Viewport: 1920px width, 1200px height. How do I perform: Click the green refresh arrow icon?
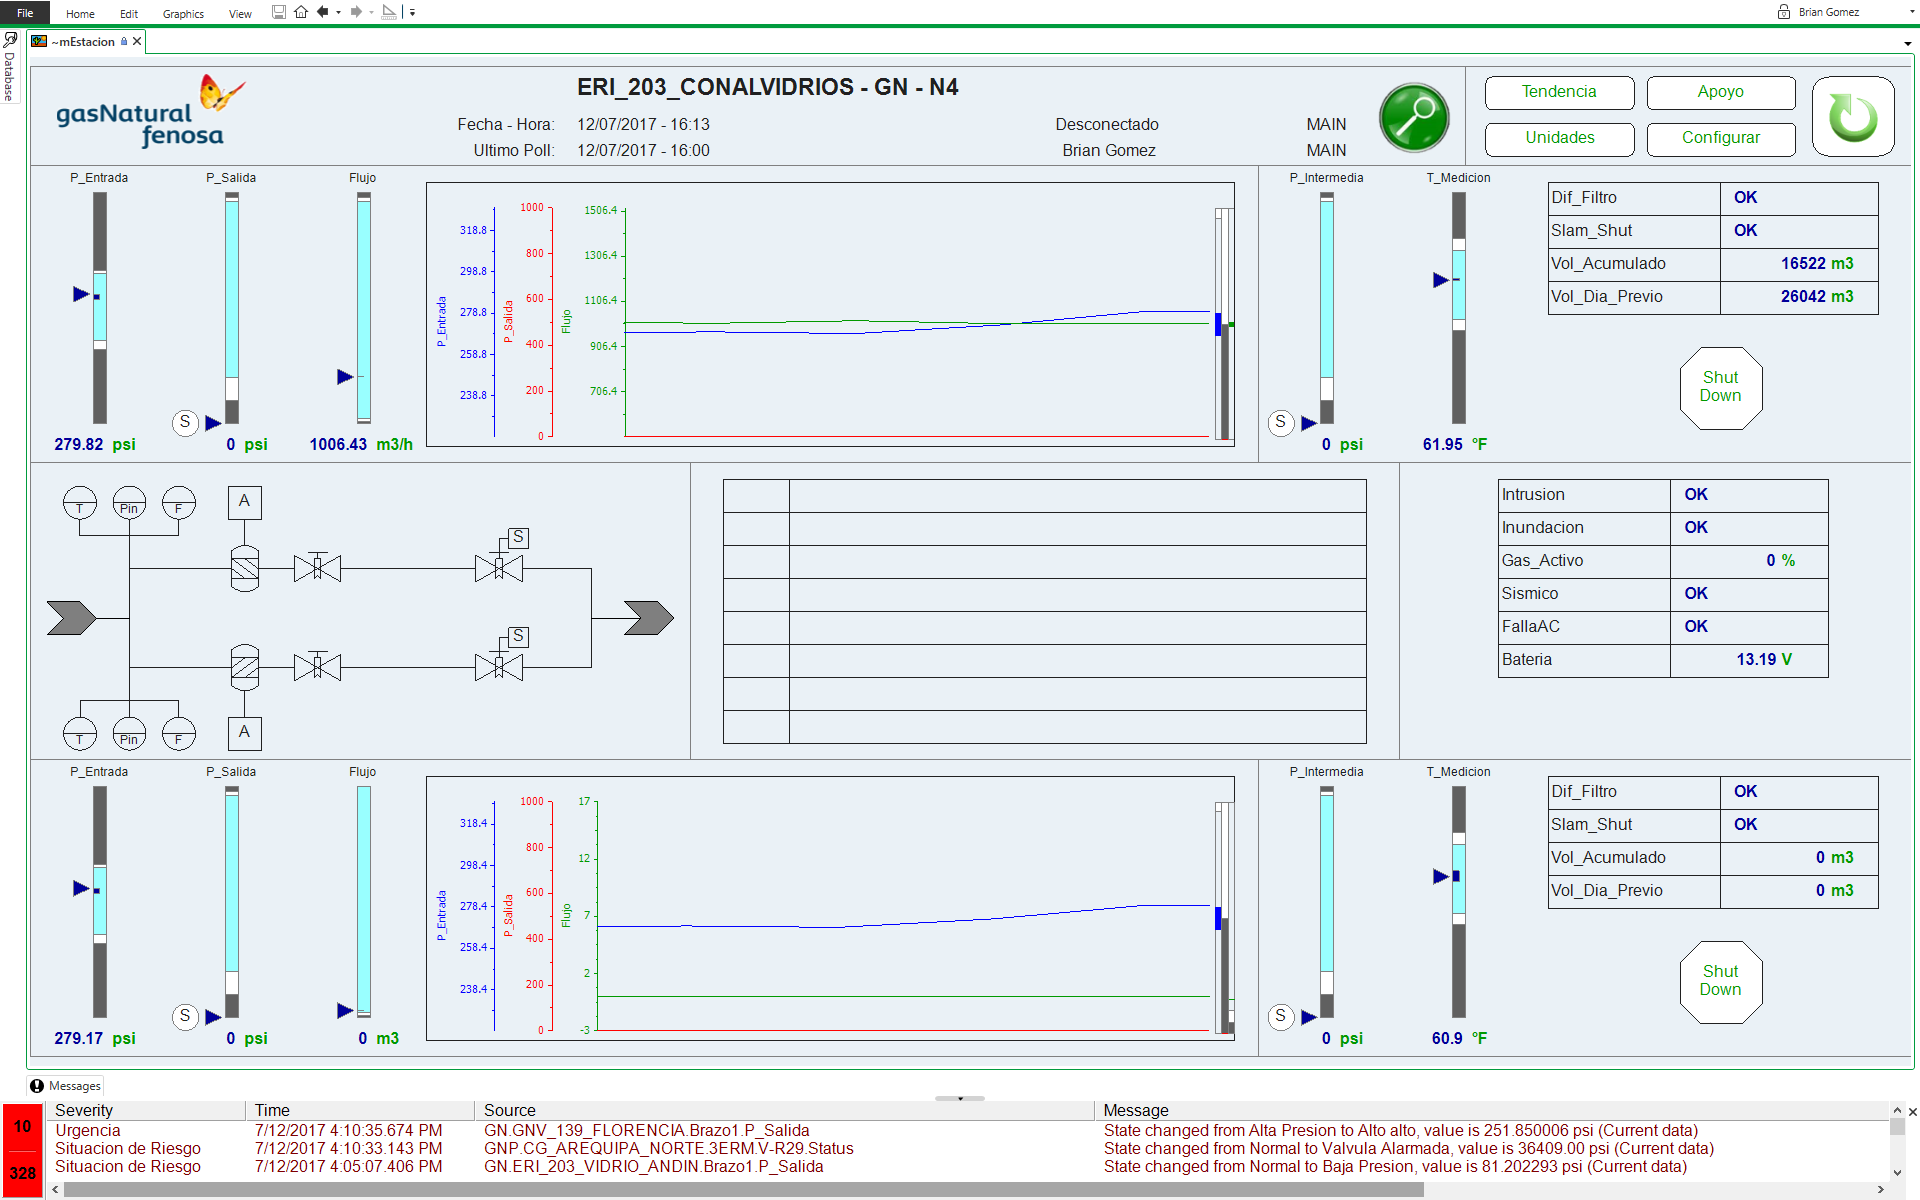pyautogui.click(x=1852, y=117)
